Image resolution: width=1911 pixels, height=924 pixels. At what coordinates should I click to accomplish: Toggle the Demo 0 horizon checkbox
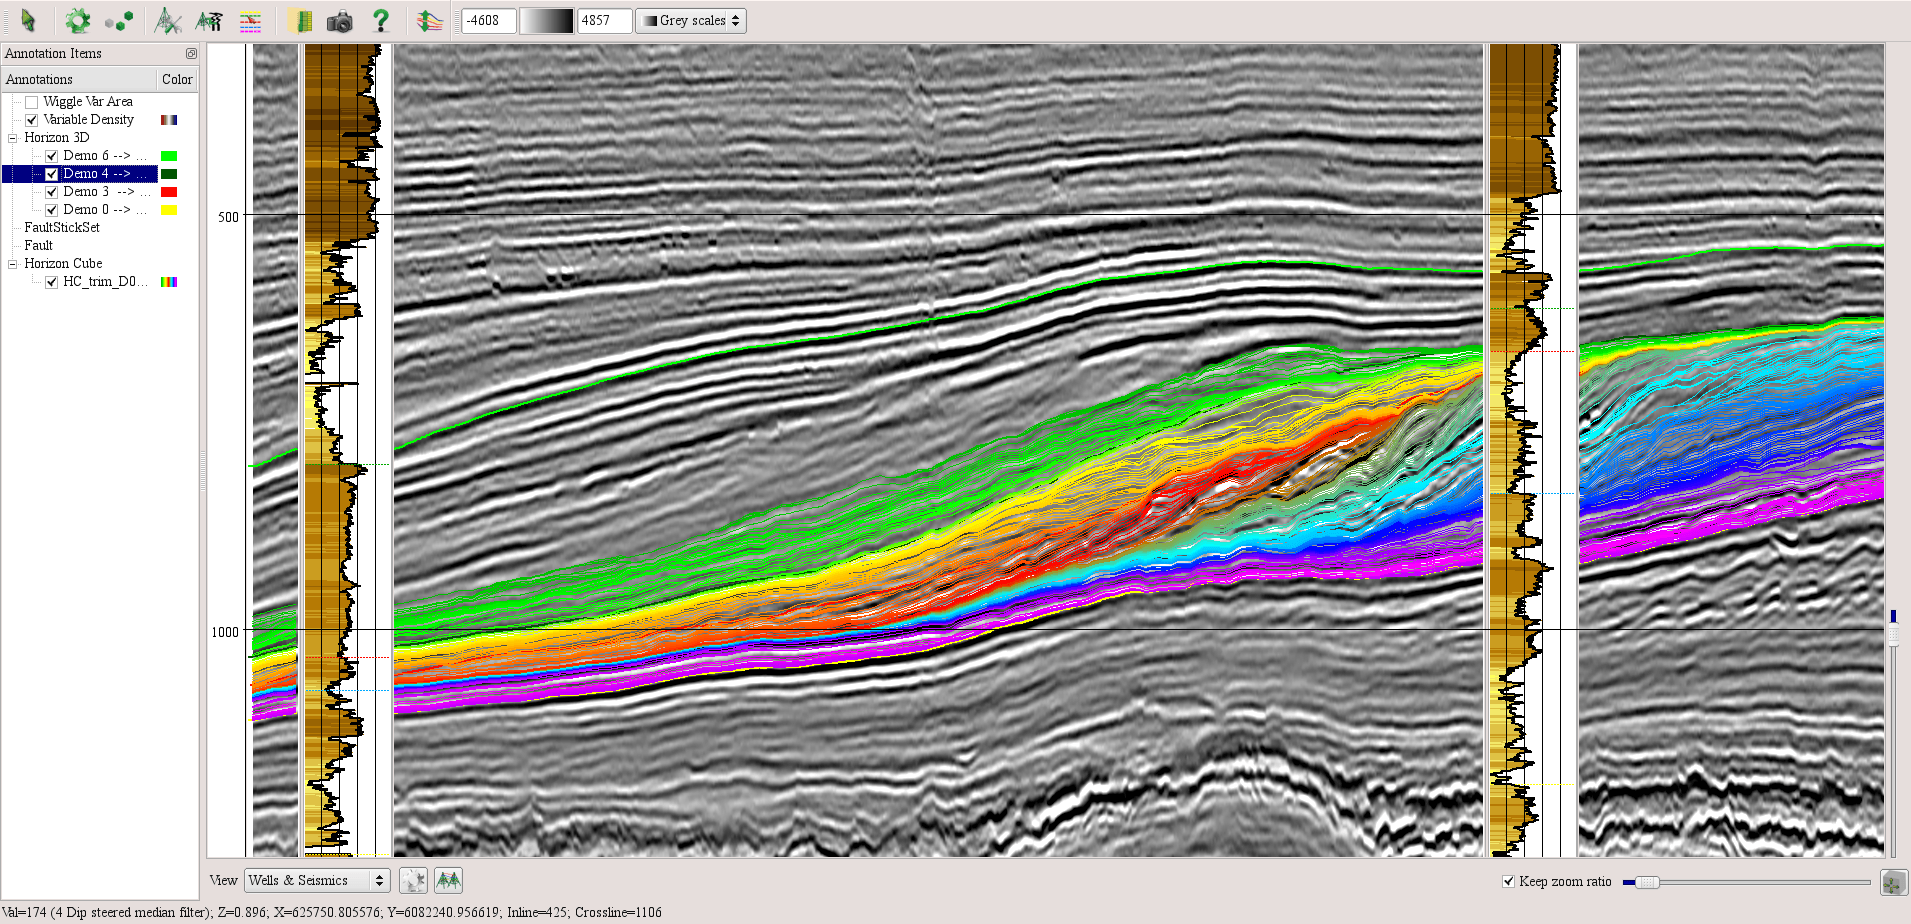(52, 210)
